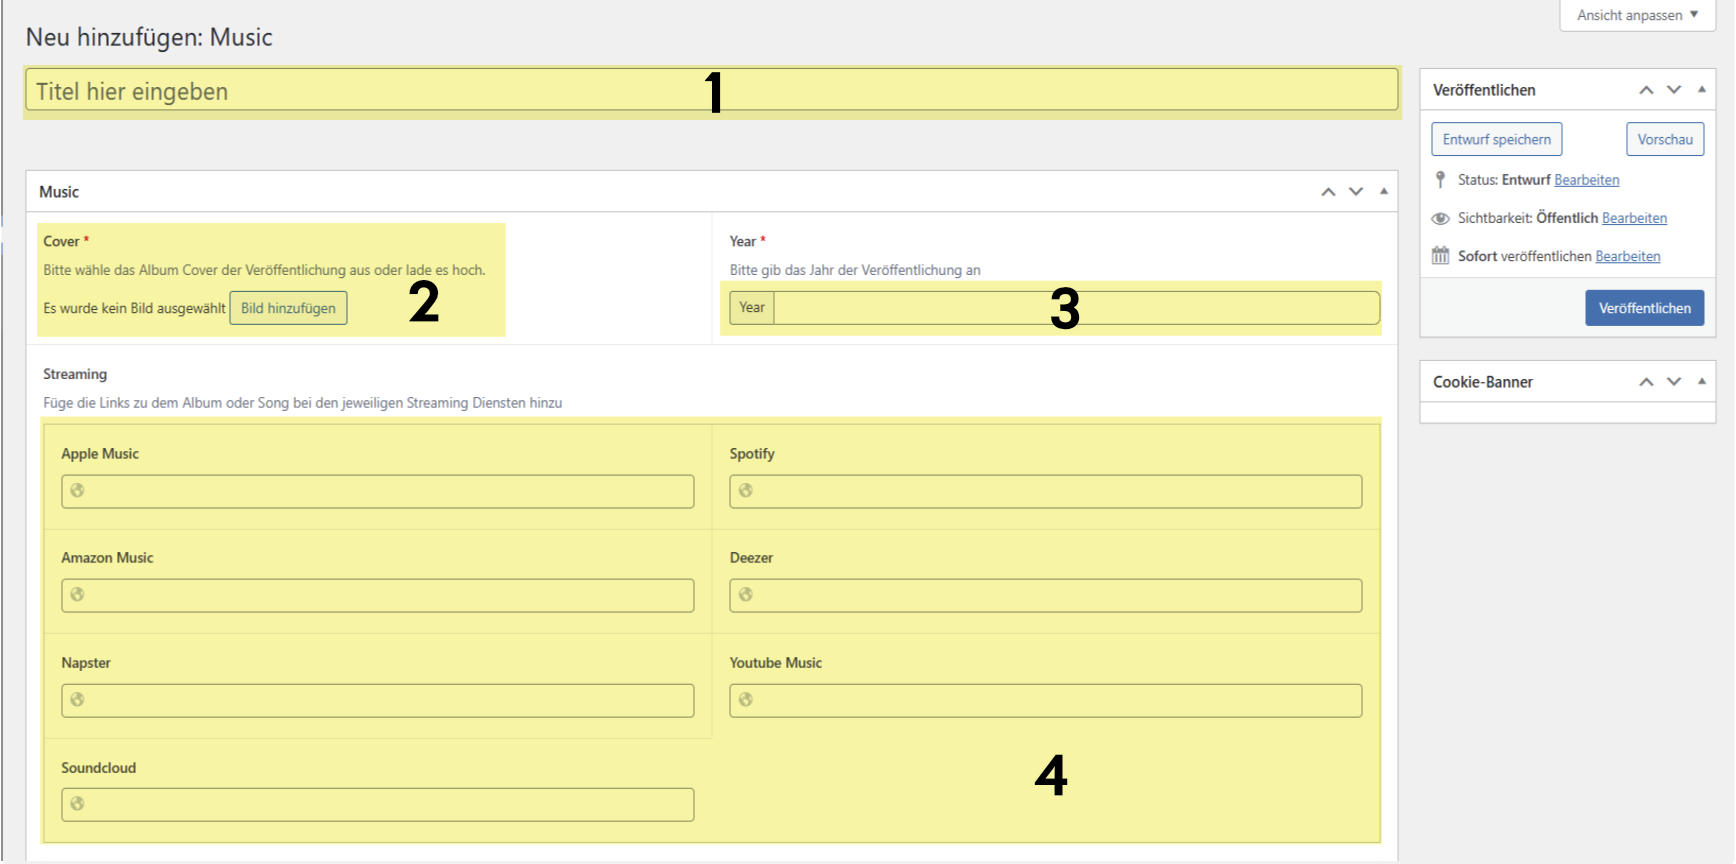1736x864 pixels.
Task: Click the Bild hinzufügen button
Action: (x=288, y=308)
